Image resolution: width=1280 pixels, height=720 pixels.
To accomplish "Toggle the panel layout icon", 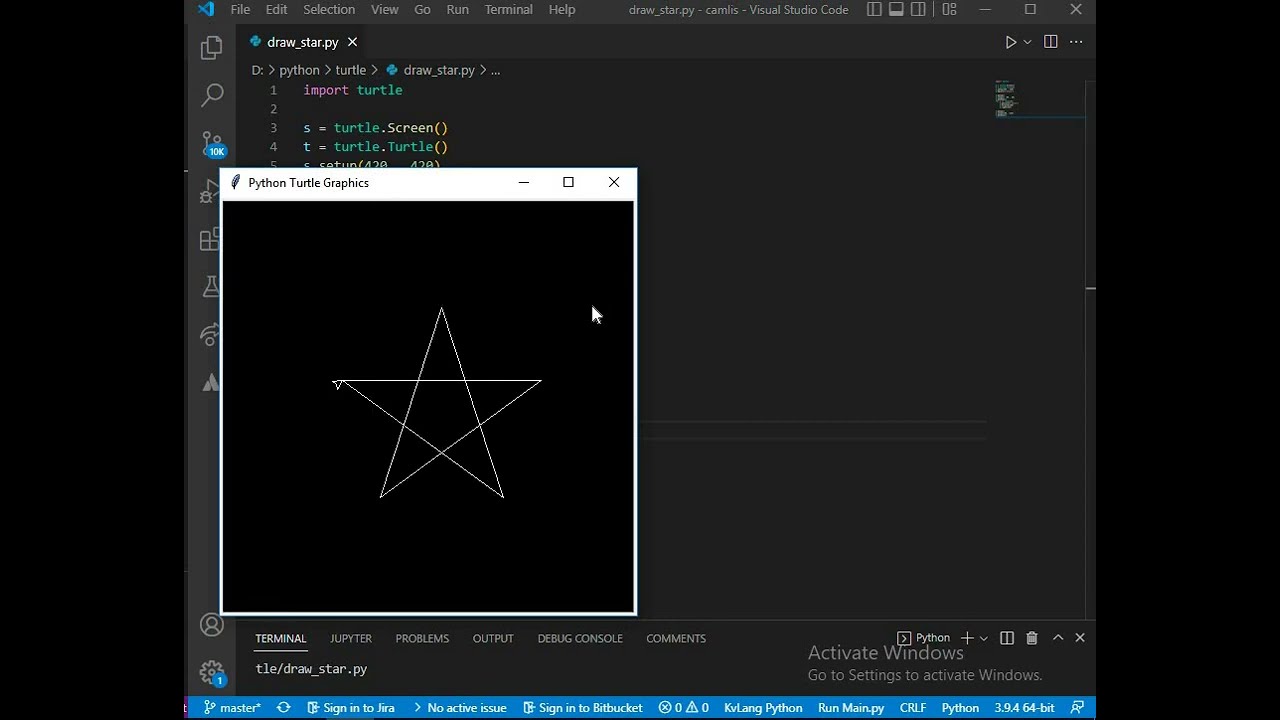I will 896,9.
